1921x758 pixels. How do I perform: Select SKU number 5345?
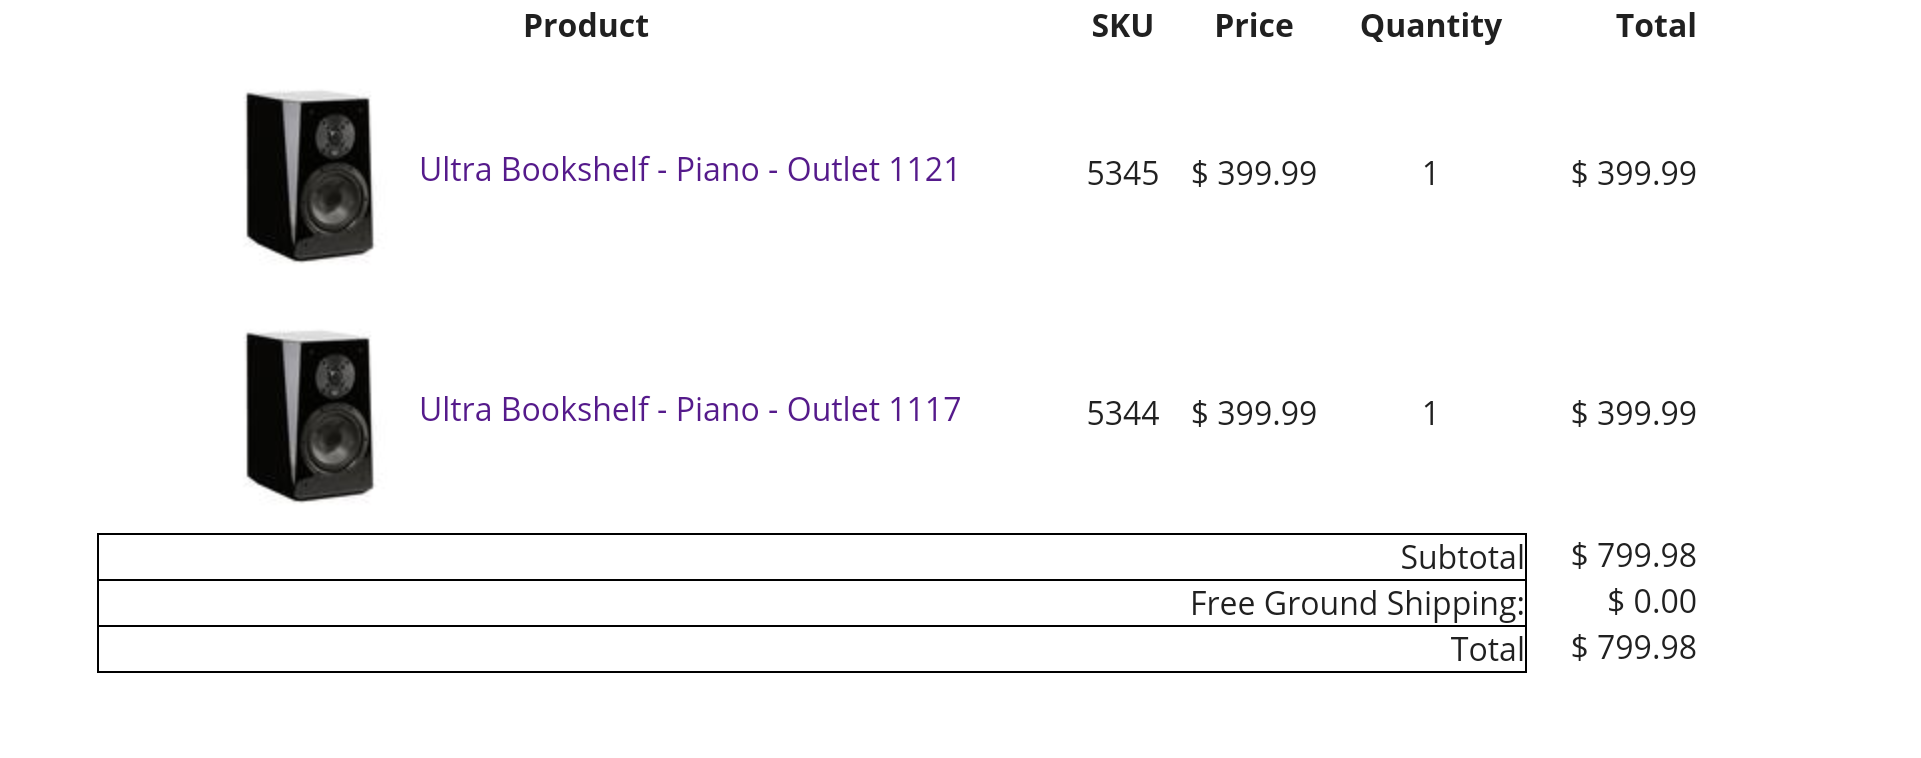pyautogui.click(x=1122, y=174)
